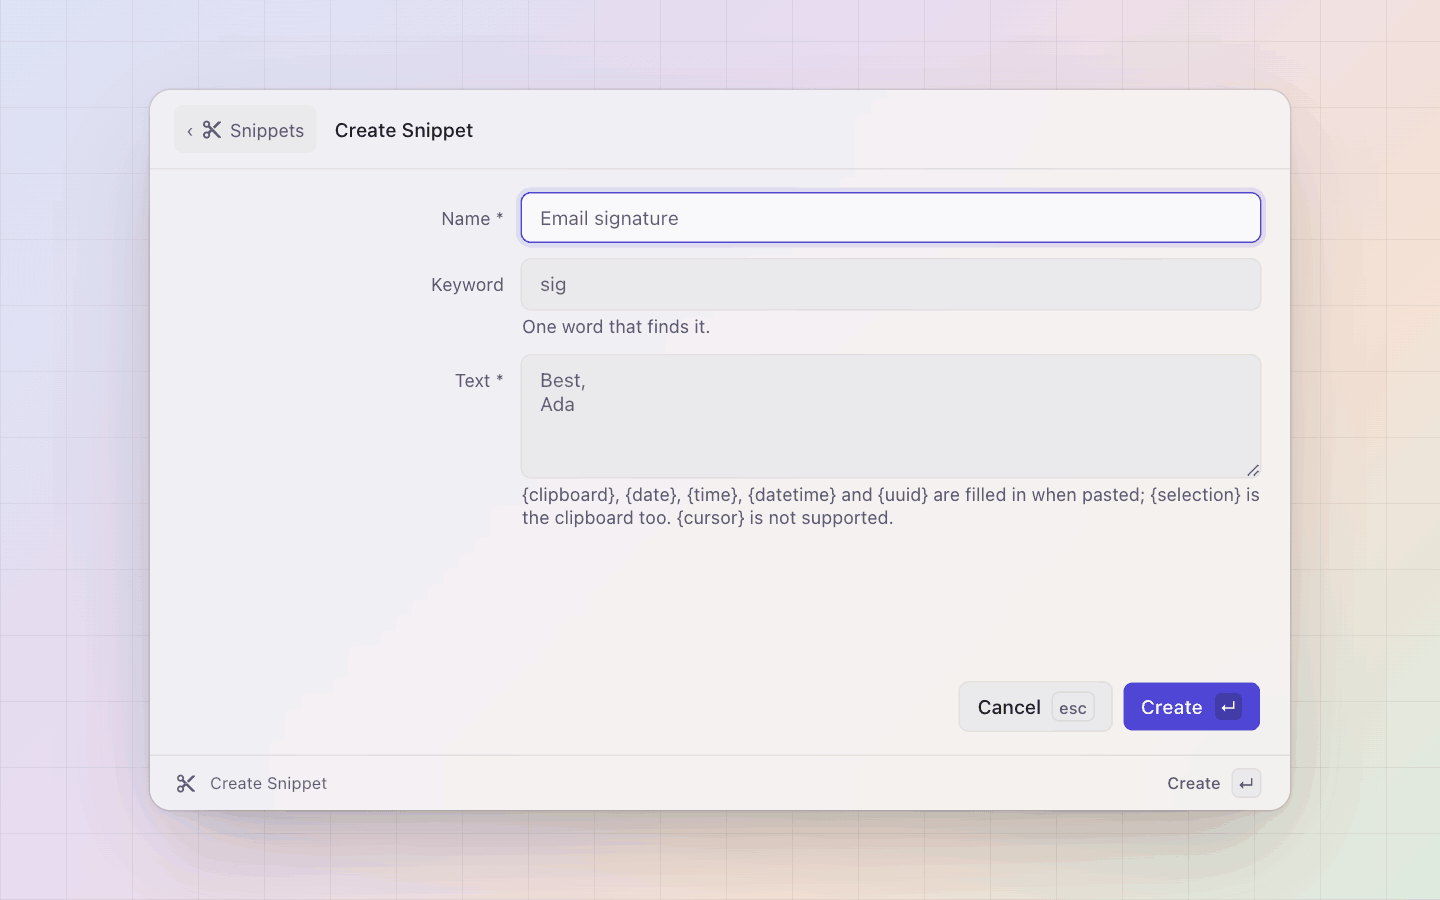Click into the Keyword field
The height and width of the screenshot is (900, 1440).
pos(890,284)
